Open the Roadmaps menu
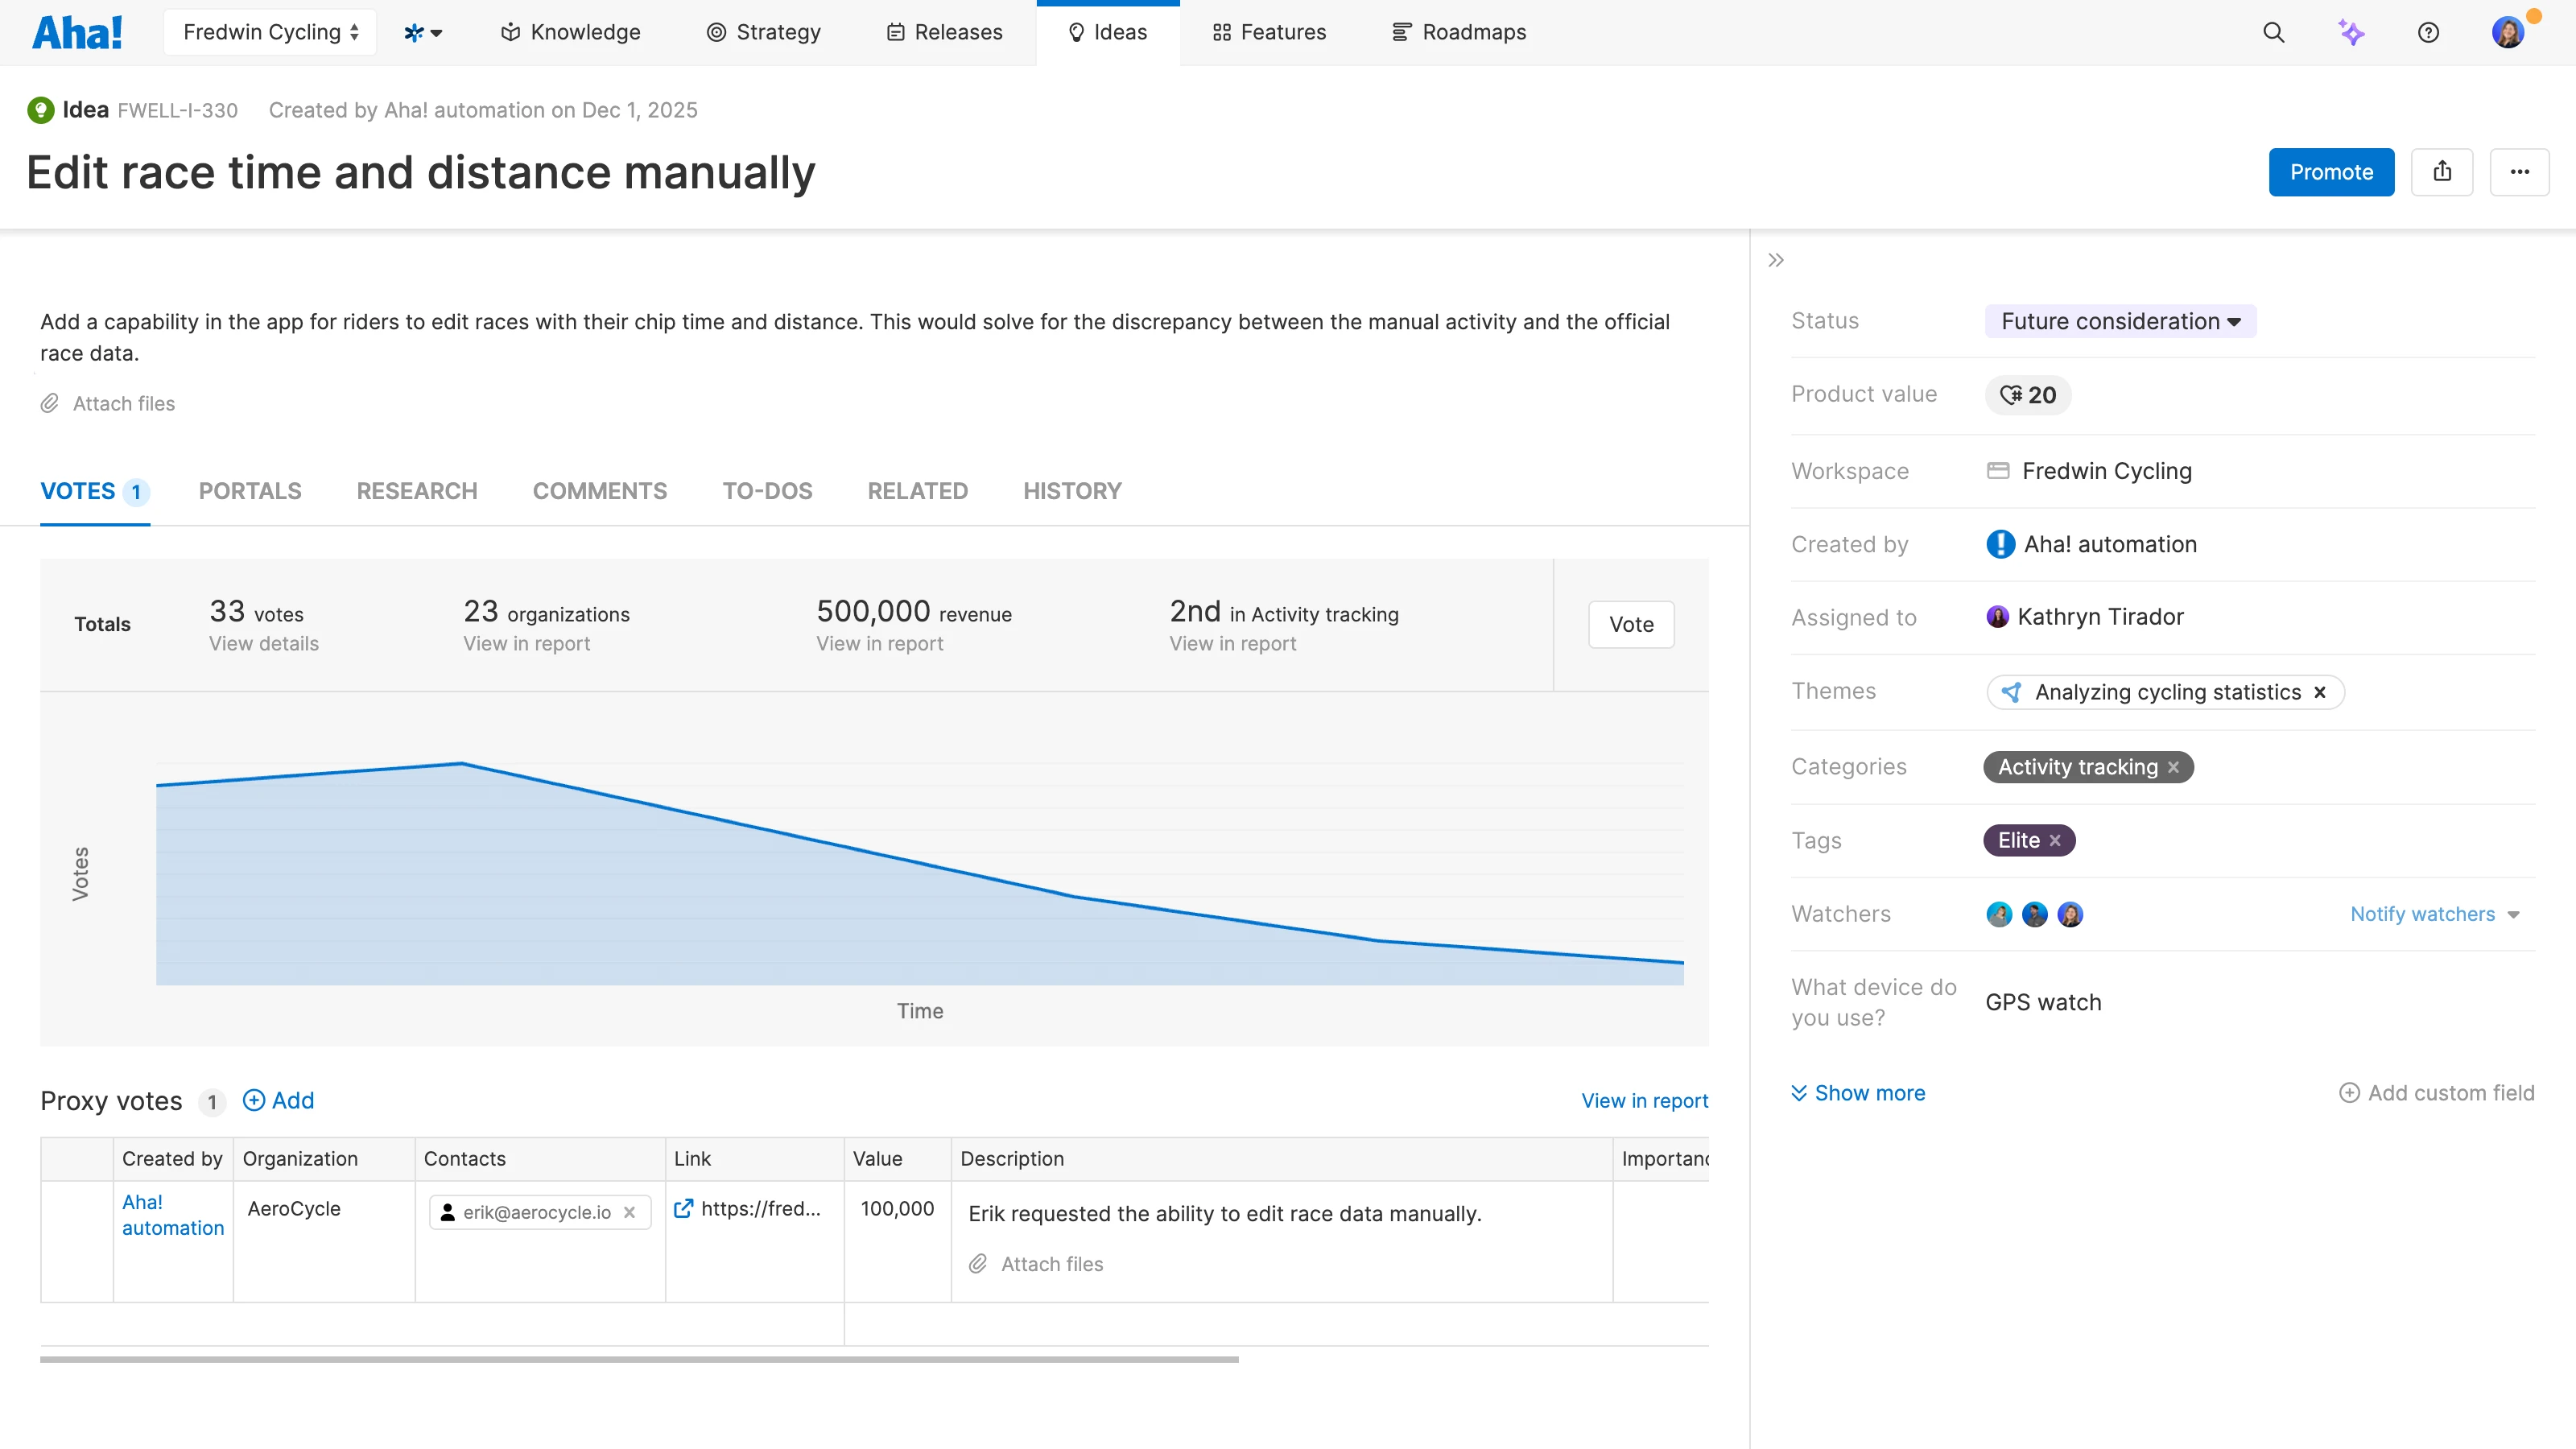Viewport: 2576px width, 1449px height. coord(1459,32)
